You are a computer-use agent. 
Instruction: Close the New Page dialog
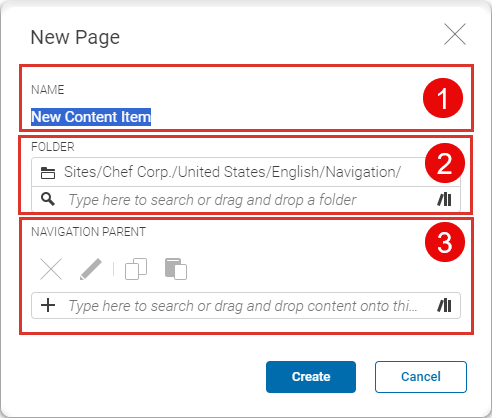455,34
